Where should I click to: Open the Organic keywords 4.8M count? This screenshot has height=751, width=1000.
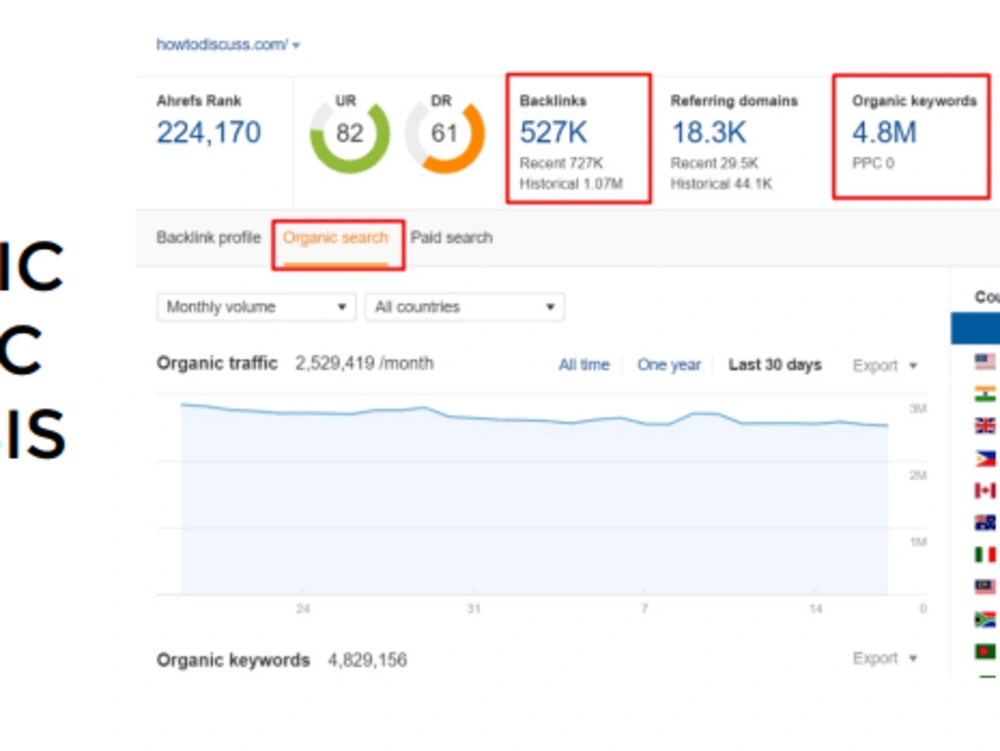pyautogui.click(x=884, y=133)
